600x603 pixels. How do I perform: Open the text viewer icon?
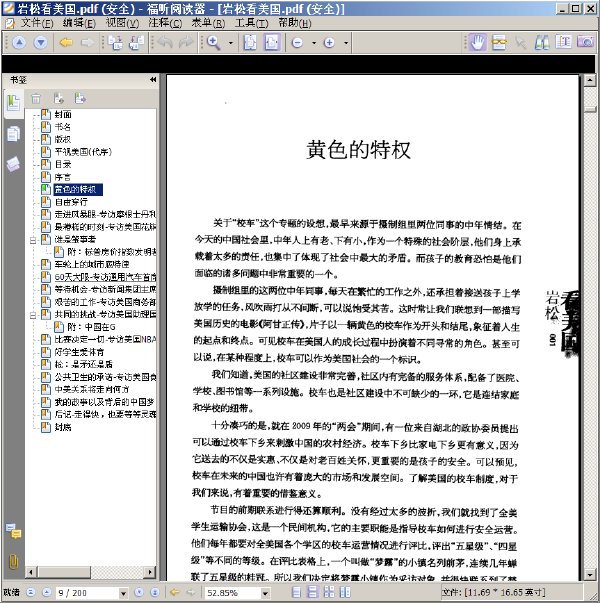pos(563,42)
